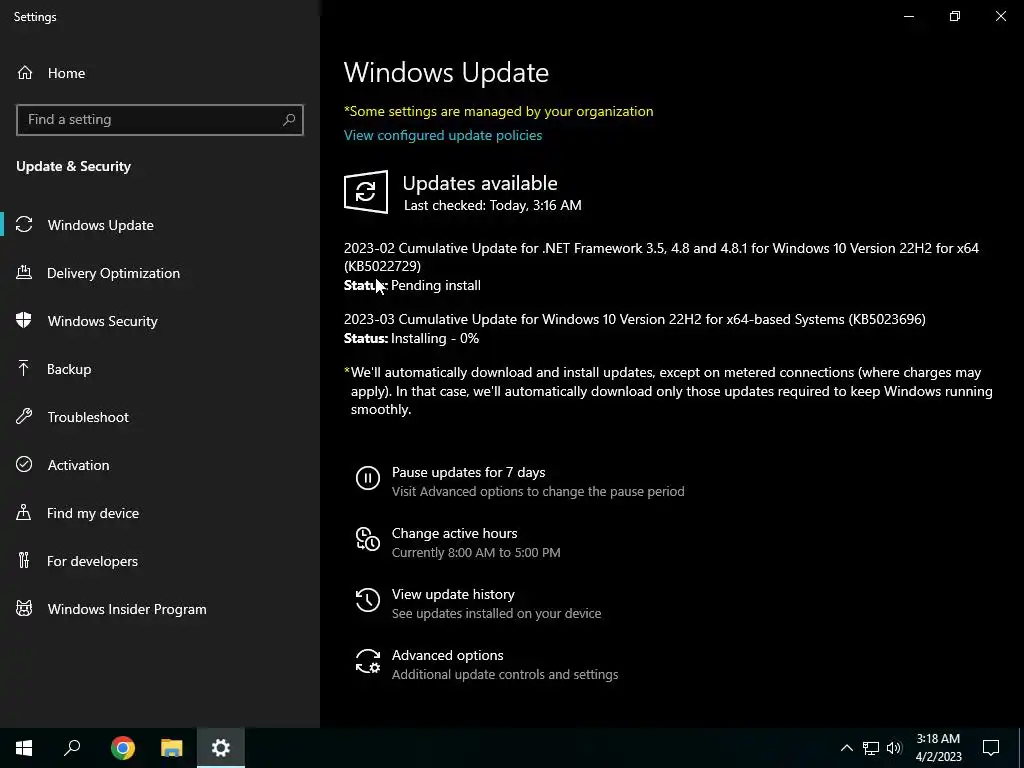Image resolution: width=1024 pixels, height=768 pixels.
Task: Click the Home house icon
Action: [25, 73]
